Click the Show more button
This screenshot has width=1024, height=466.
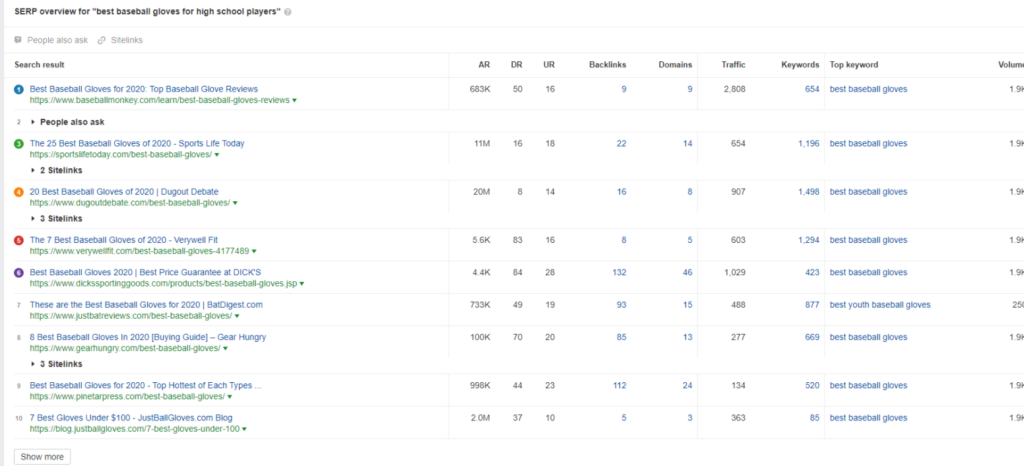click(42, 457)
